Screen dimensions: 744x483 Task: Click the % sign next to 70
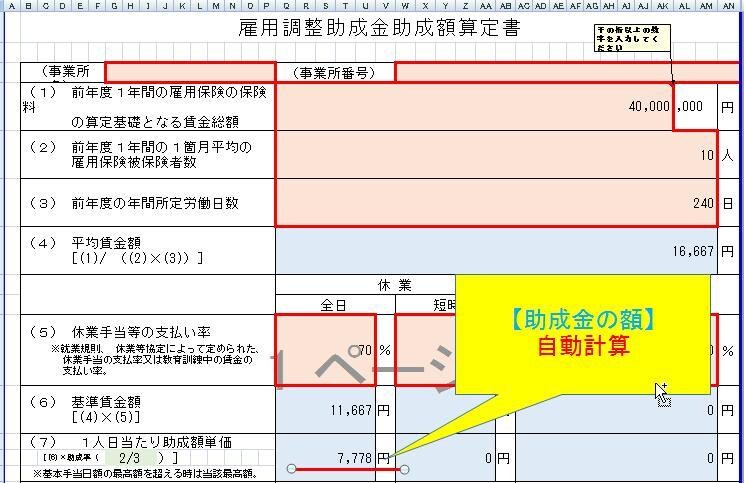[x=385, y=350]
